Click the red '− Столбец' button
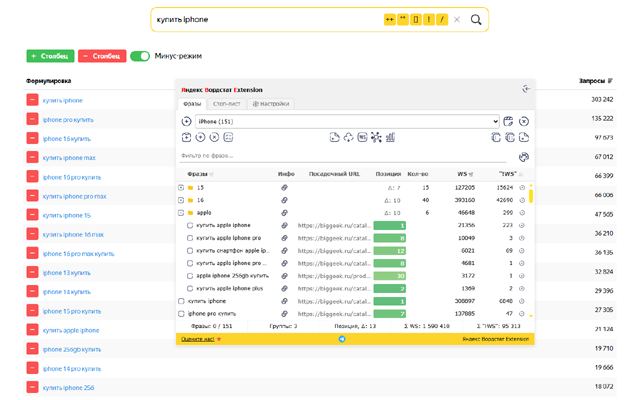 click(102, 56)
